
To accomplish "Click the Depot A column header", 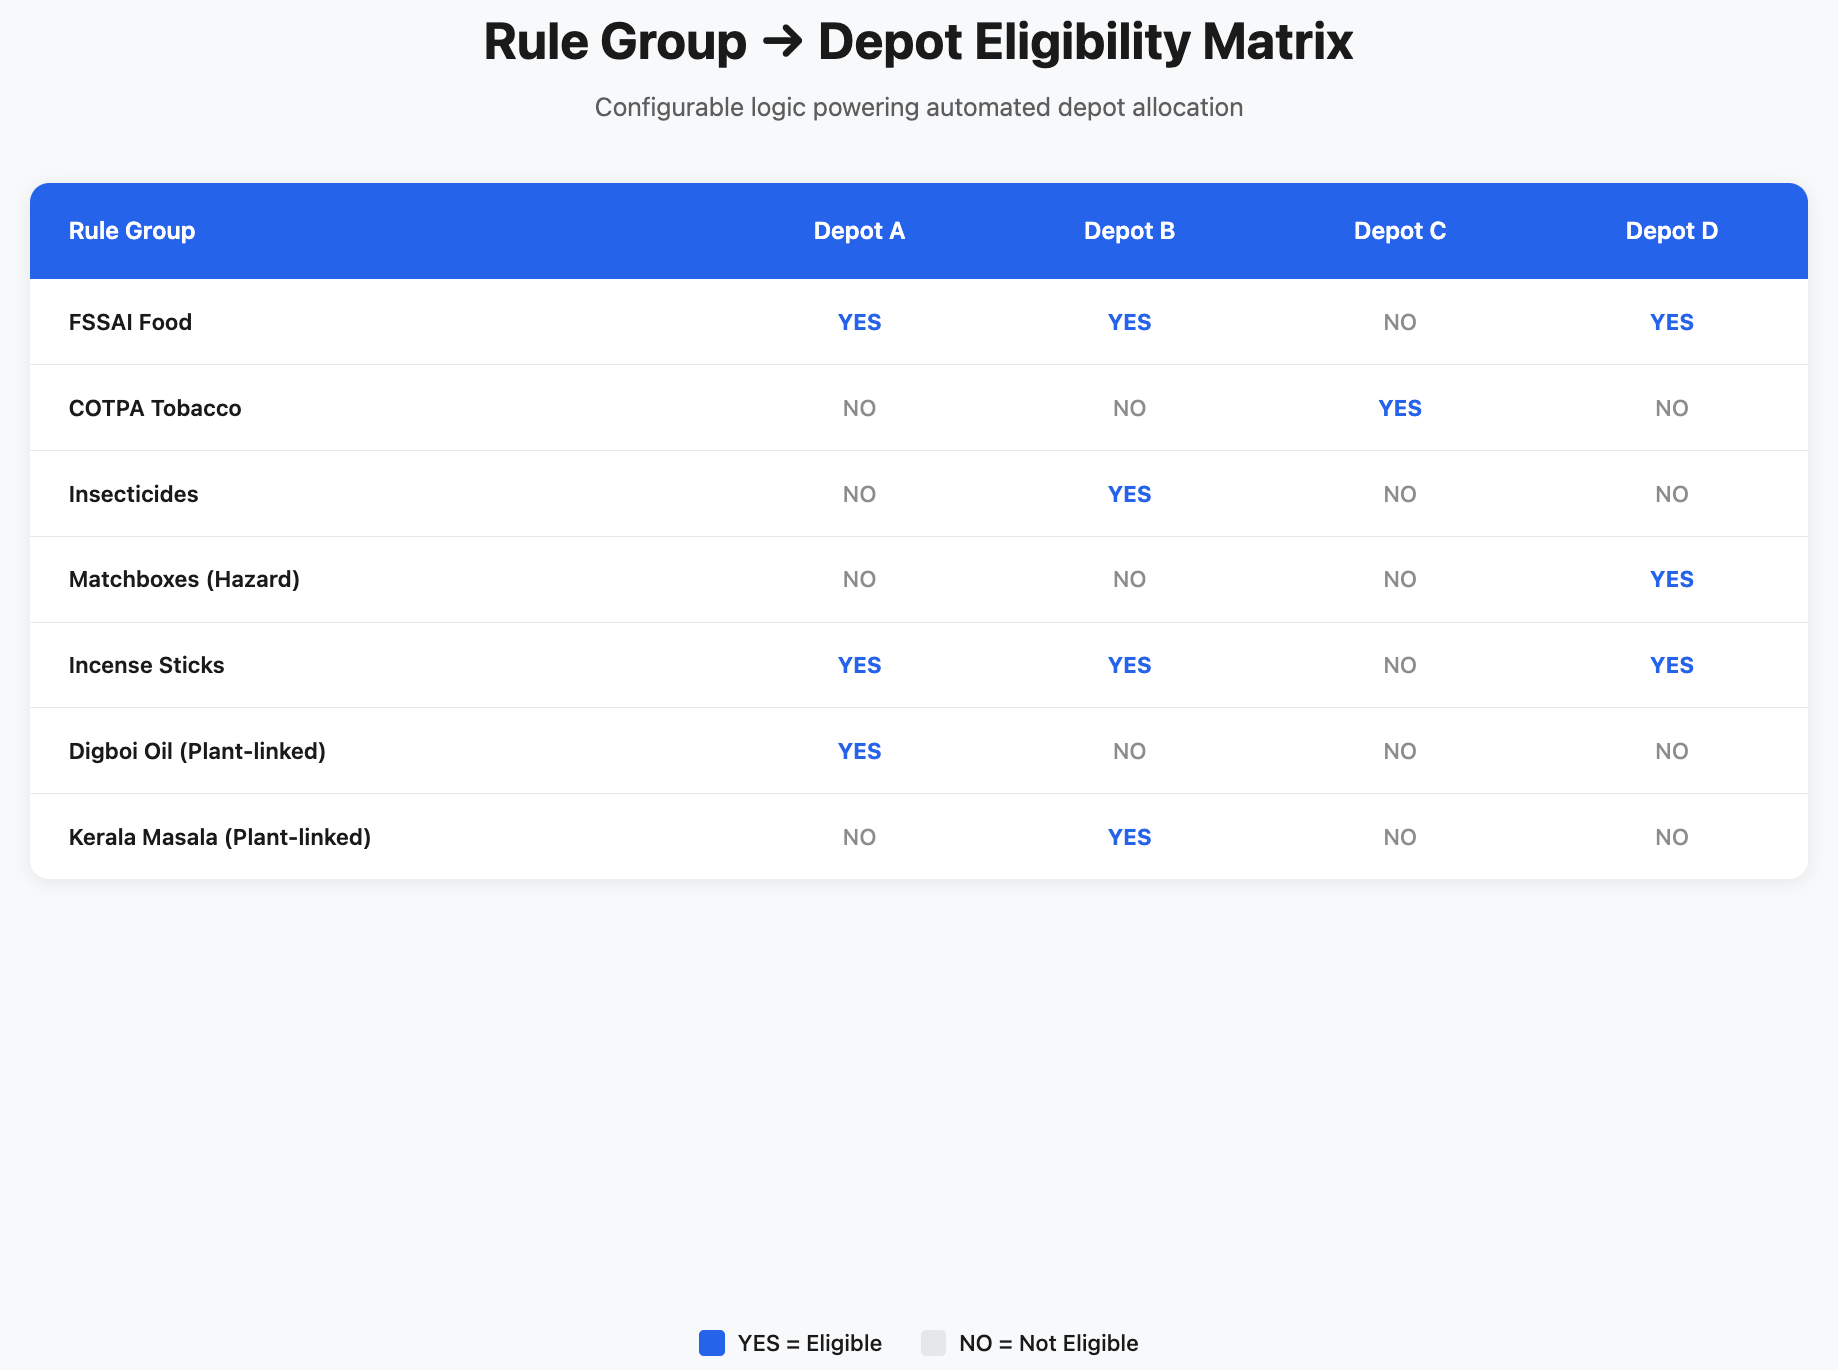I will point(859,231).
